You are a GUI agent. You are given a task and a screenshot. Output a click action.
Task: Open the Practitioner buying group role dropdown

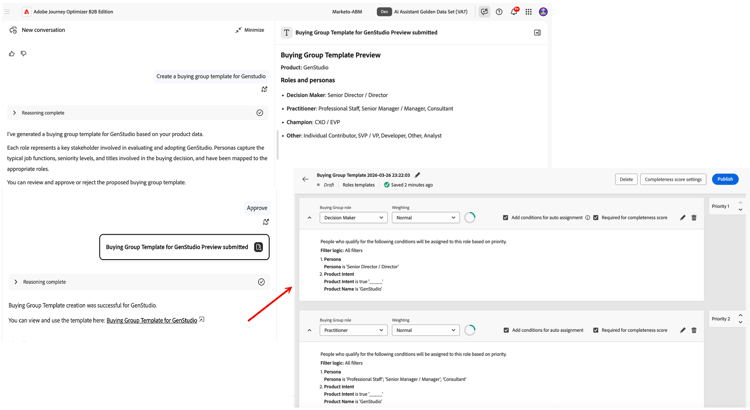[353, 330]
